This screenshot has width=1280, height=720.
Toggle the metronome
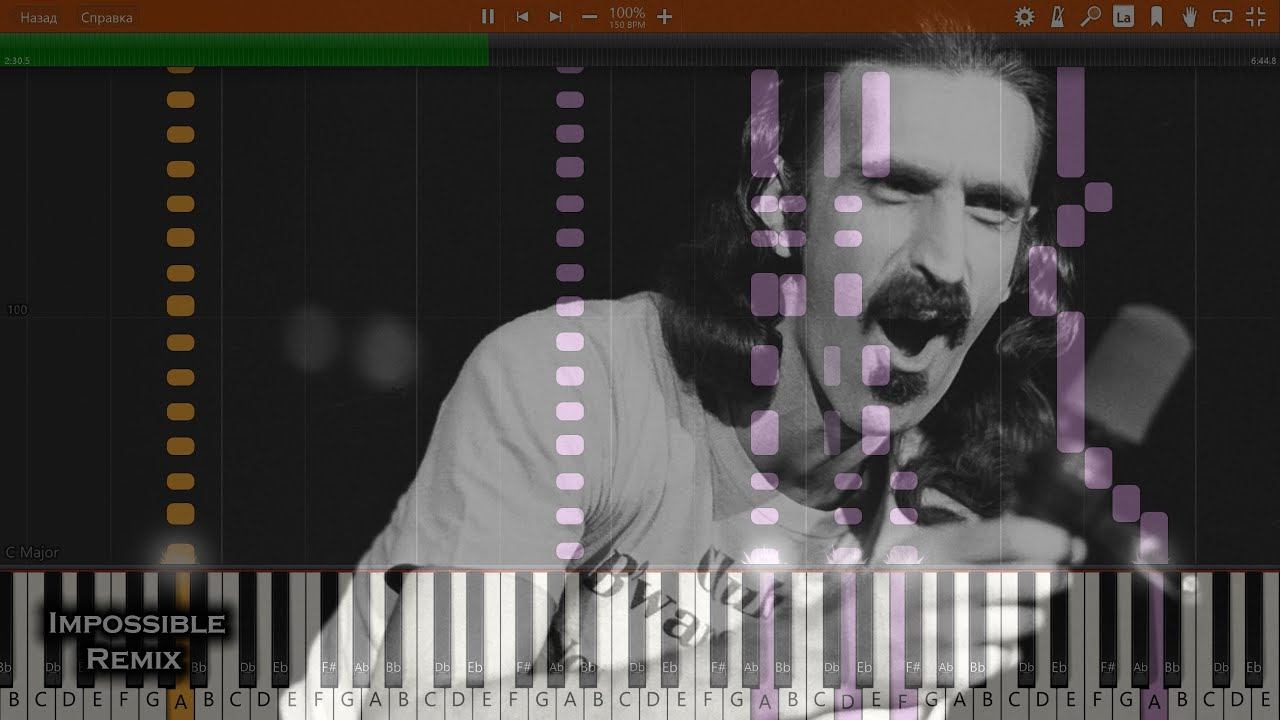[1058, 17]
